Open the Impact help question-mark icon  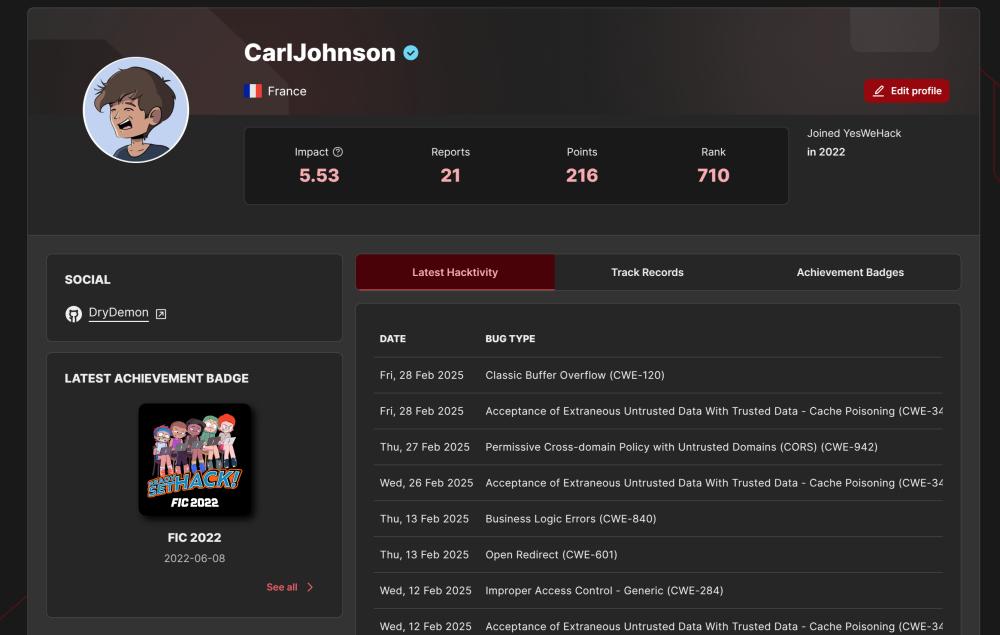tap(338, 152)
